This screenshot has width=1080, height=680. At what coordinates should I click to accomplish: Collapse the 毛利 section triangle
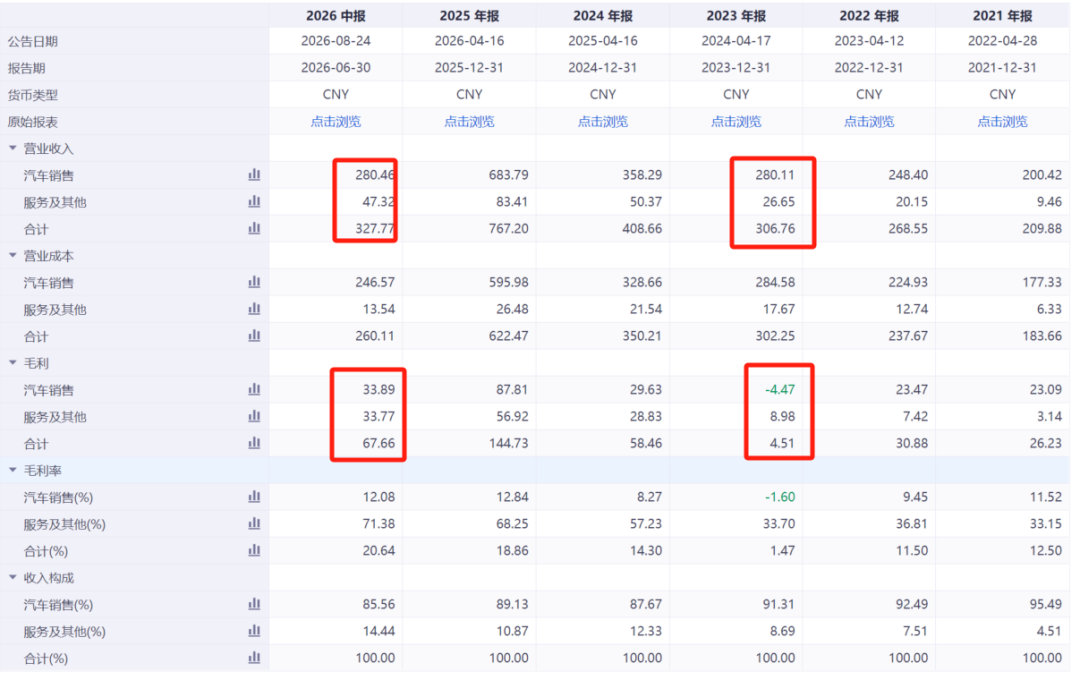(12, 363)
